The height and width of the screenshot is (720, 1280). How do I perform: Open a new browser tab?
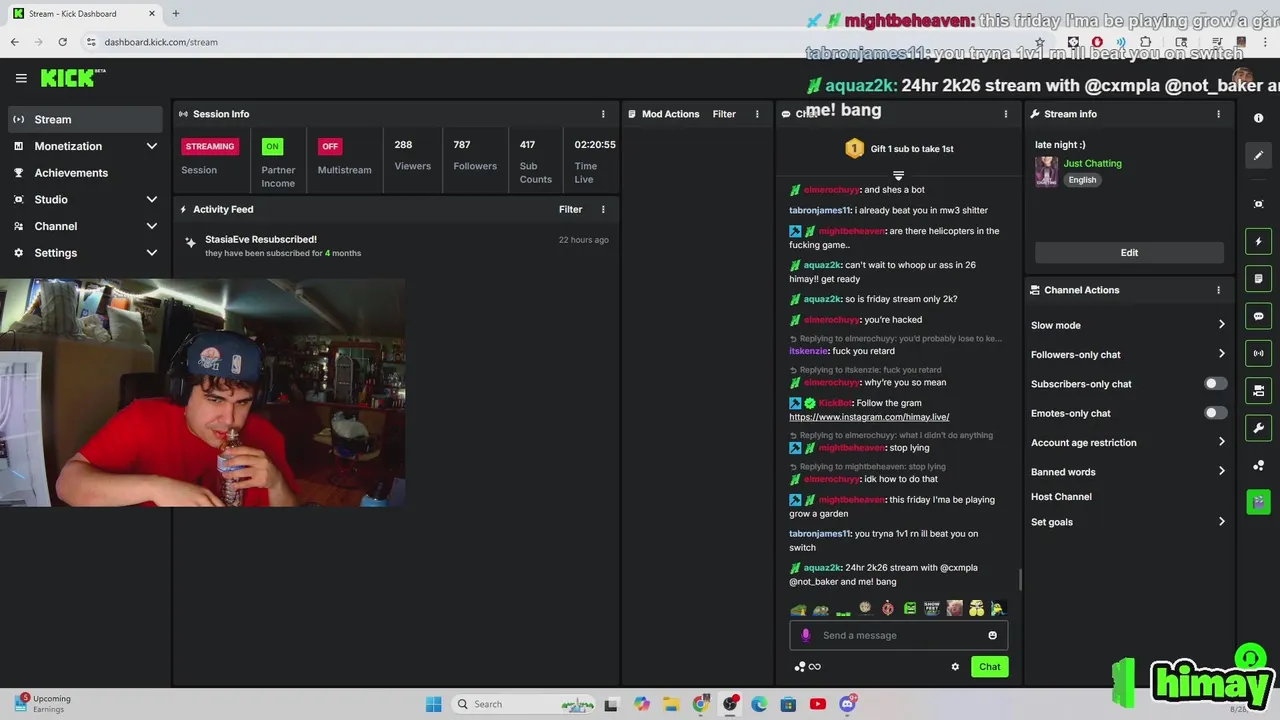pos(175,14)
